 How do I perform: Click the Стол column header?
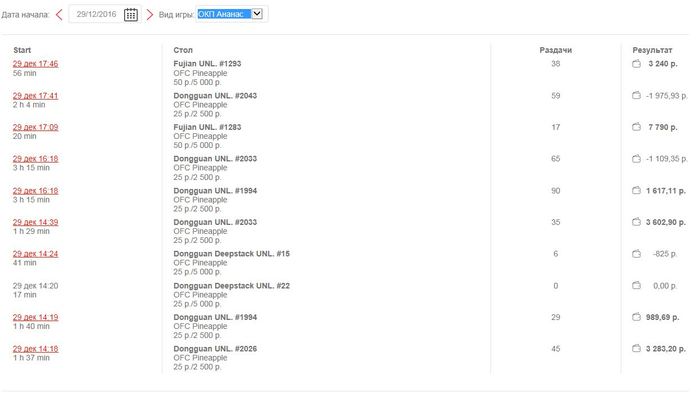pyautogui.click(x=183, y=50)
